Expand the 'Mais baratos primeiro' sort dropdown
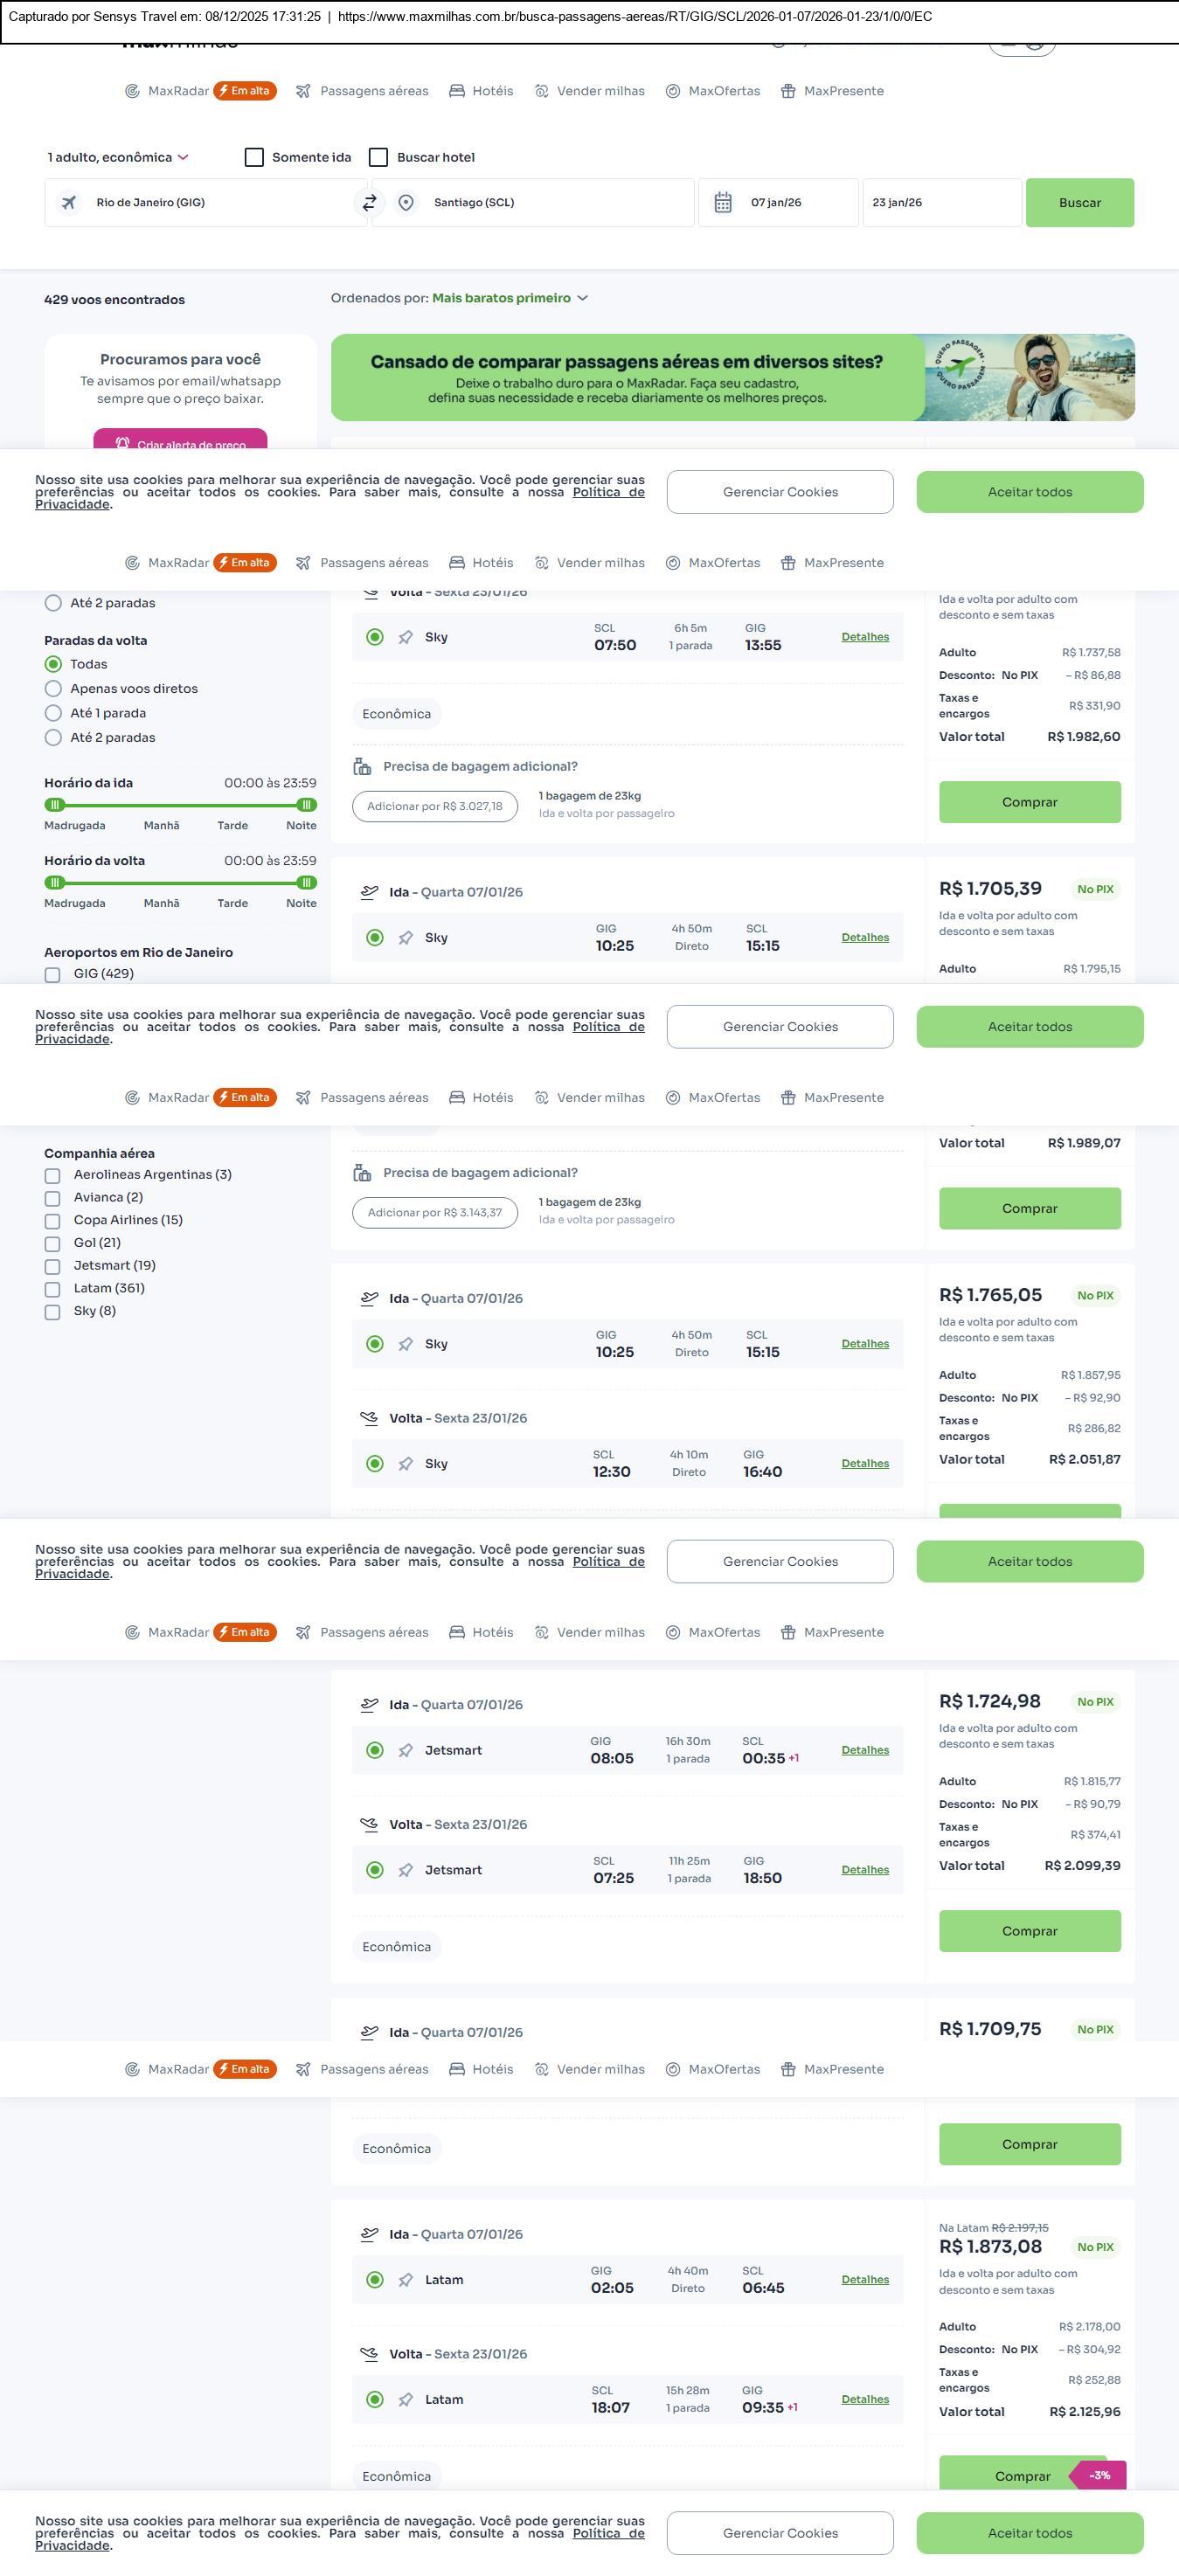The width and height of the screenshot is (1179, 2576). (510, 298)
